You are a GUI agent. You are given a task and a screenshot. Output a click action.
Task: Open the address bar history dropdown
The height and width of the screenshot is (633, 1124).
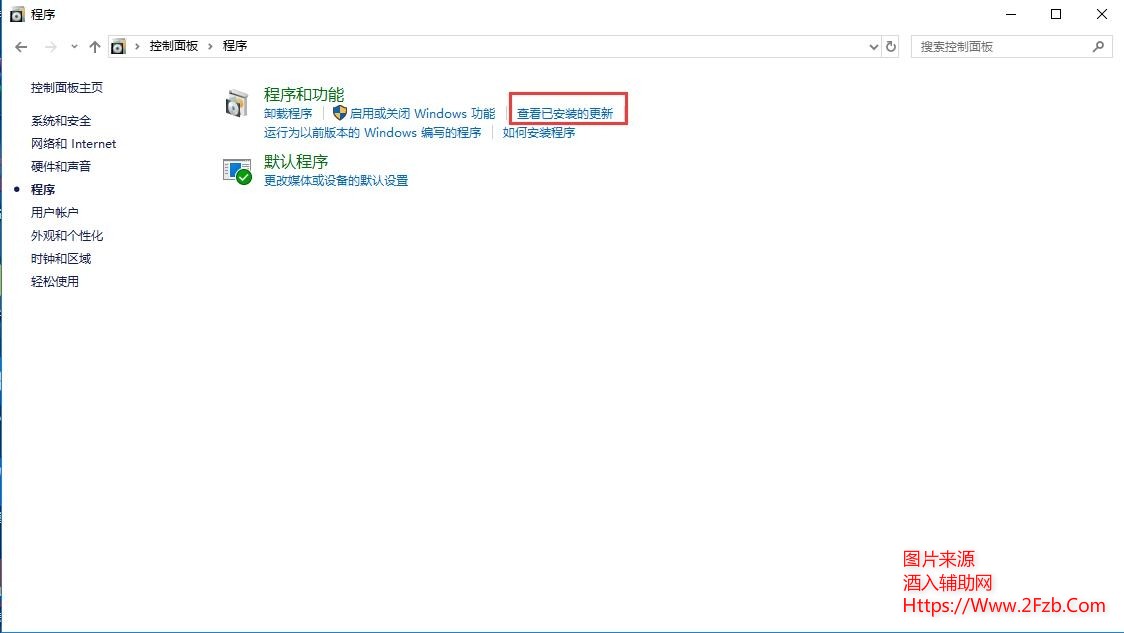(x=873, y=47)
